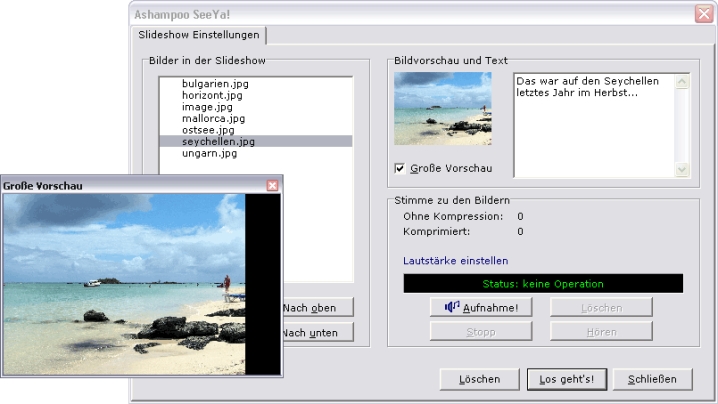
Task: Select horizont.jpg from the image list
Action: (x=213, y=95)
